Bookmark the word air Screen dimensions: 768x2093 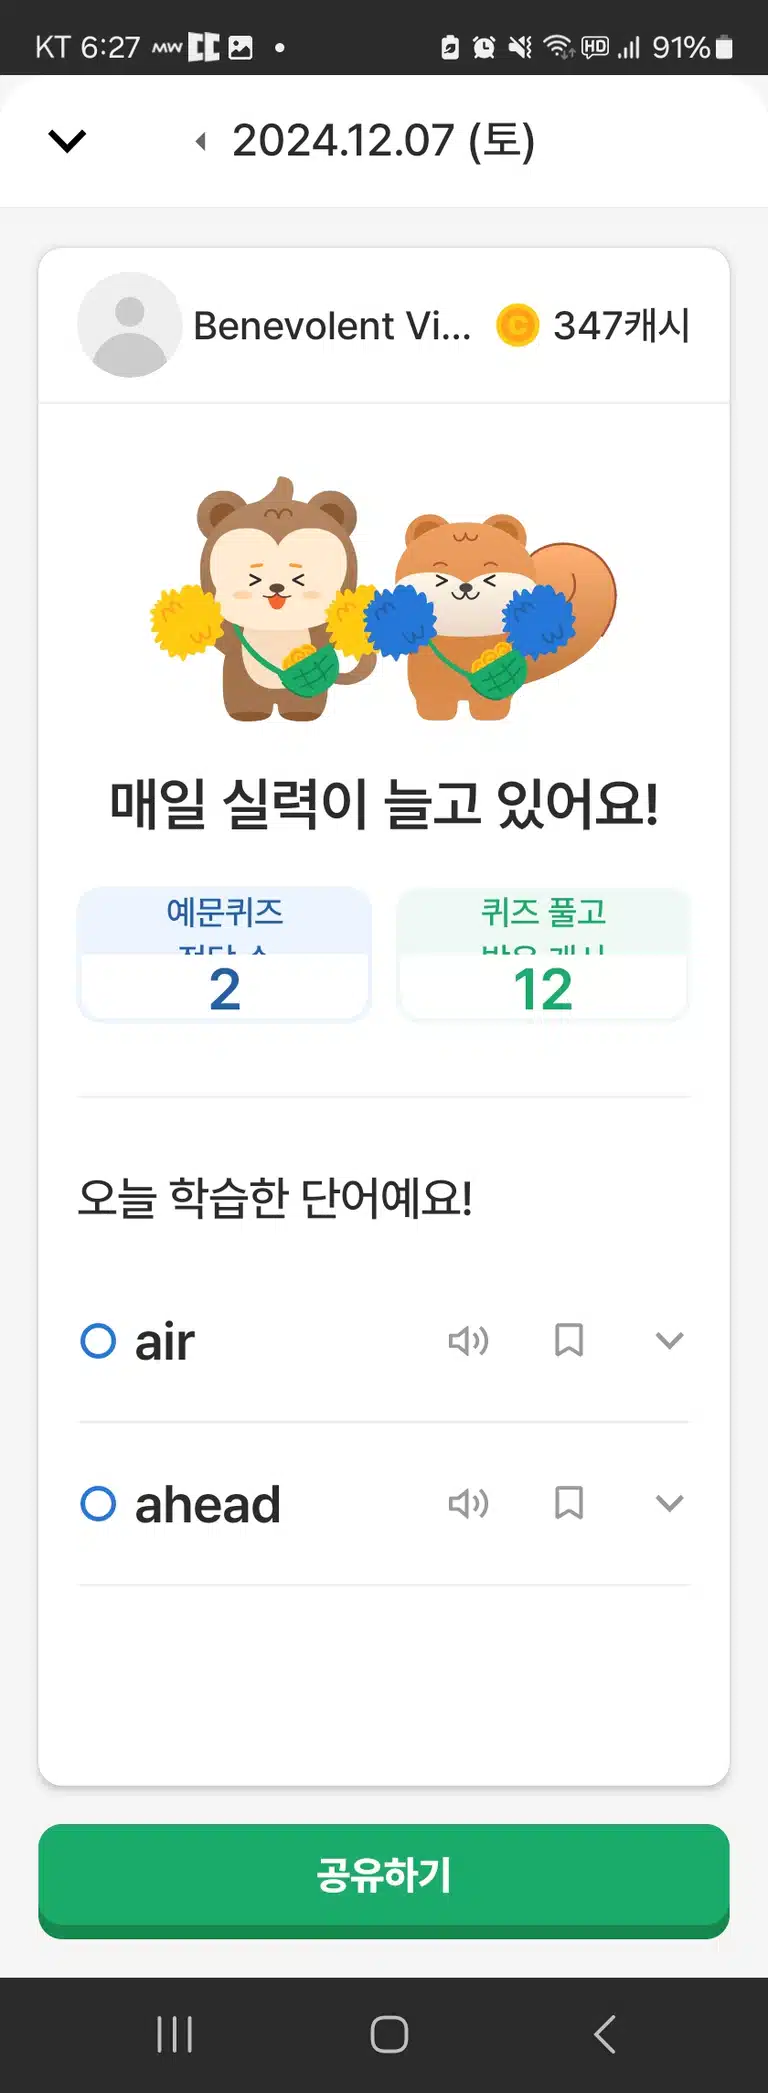(569, 1340)
